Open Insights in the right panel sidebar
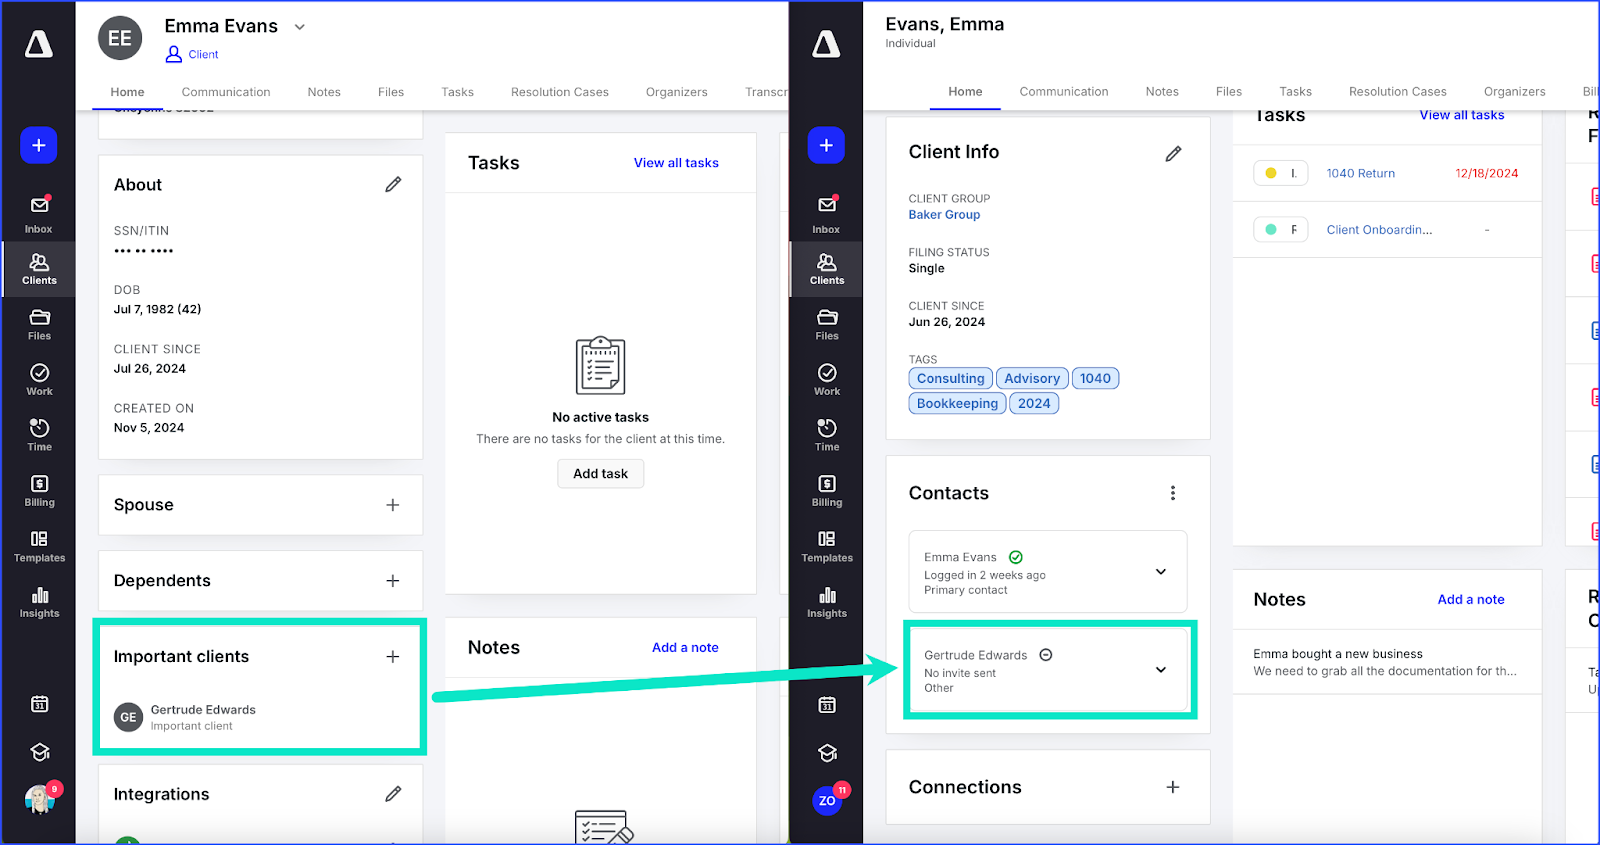The image size is (1600, 845). point(826,602)
